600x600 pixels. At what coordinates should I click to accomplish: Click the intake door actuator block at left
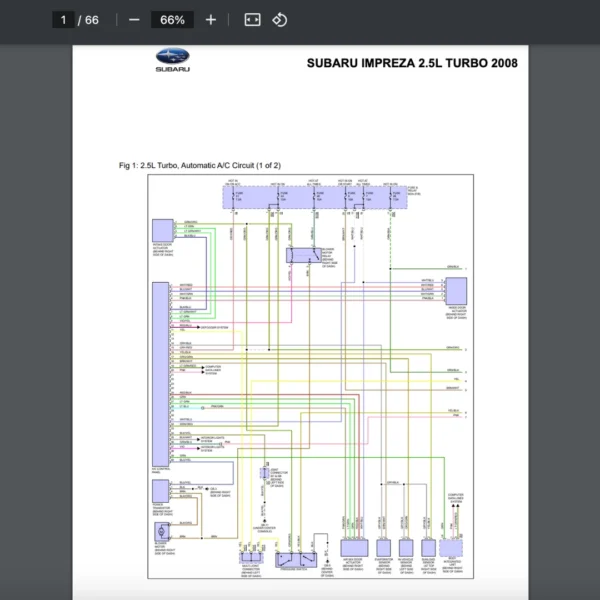pos(160,230)
